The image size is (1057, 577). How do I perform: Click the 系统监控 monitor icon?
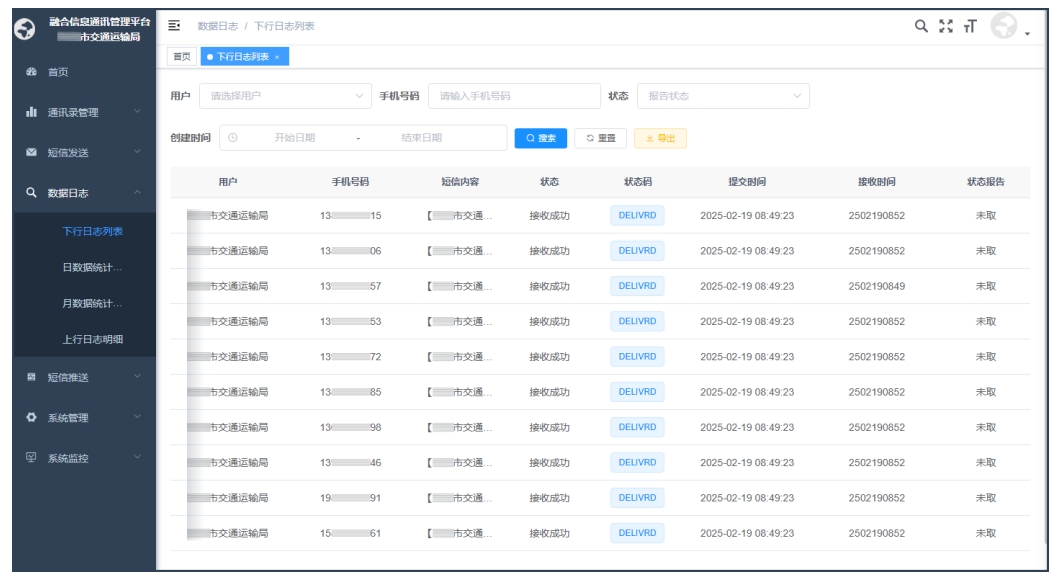coord(31,458)
